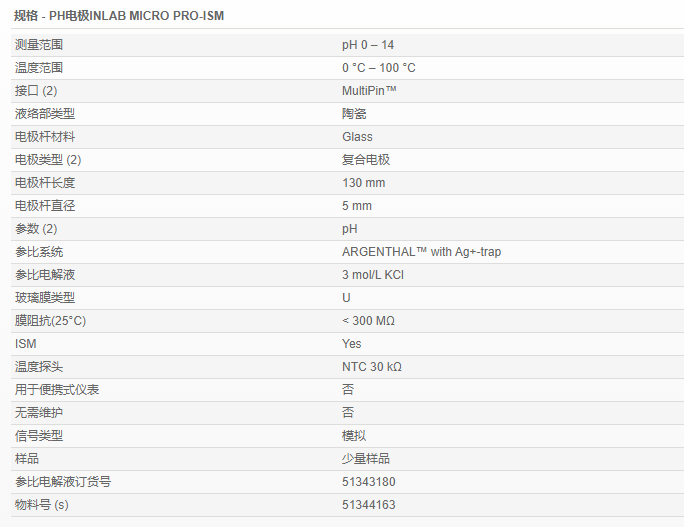The image size is (684, 527).
Task: Select the material number 51344163
Action: click(x=369, y=505)
